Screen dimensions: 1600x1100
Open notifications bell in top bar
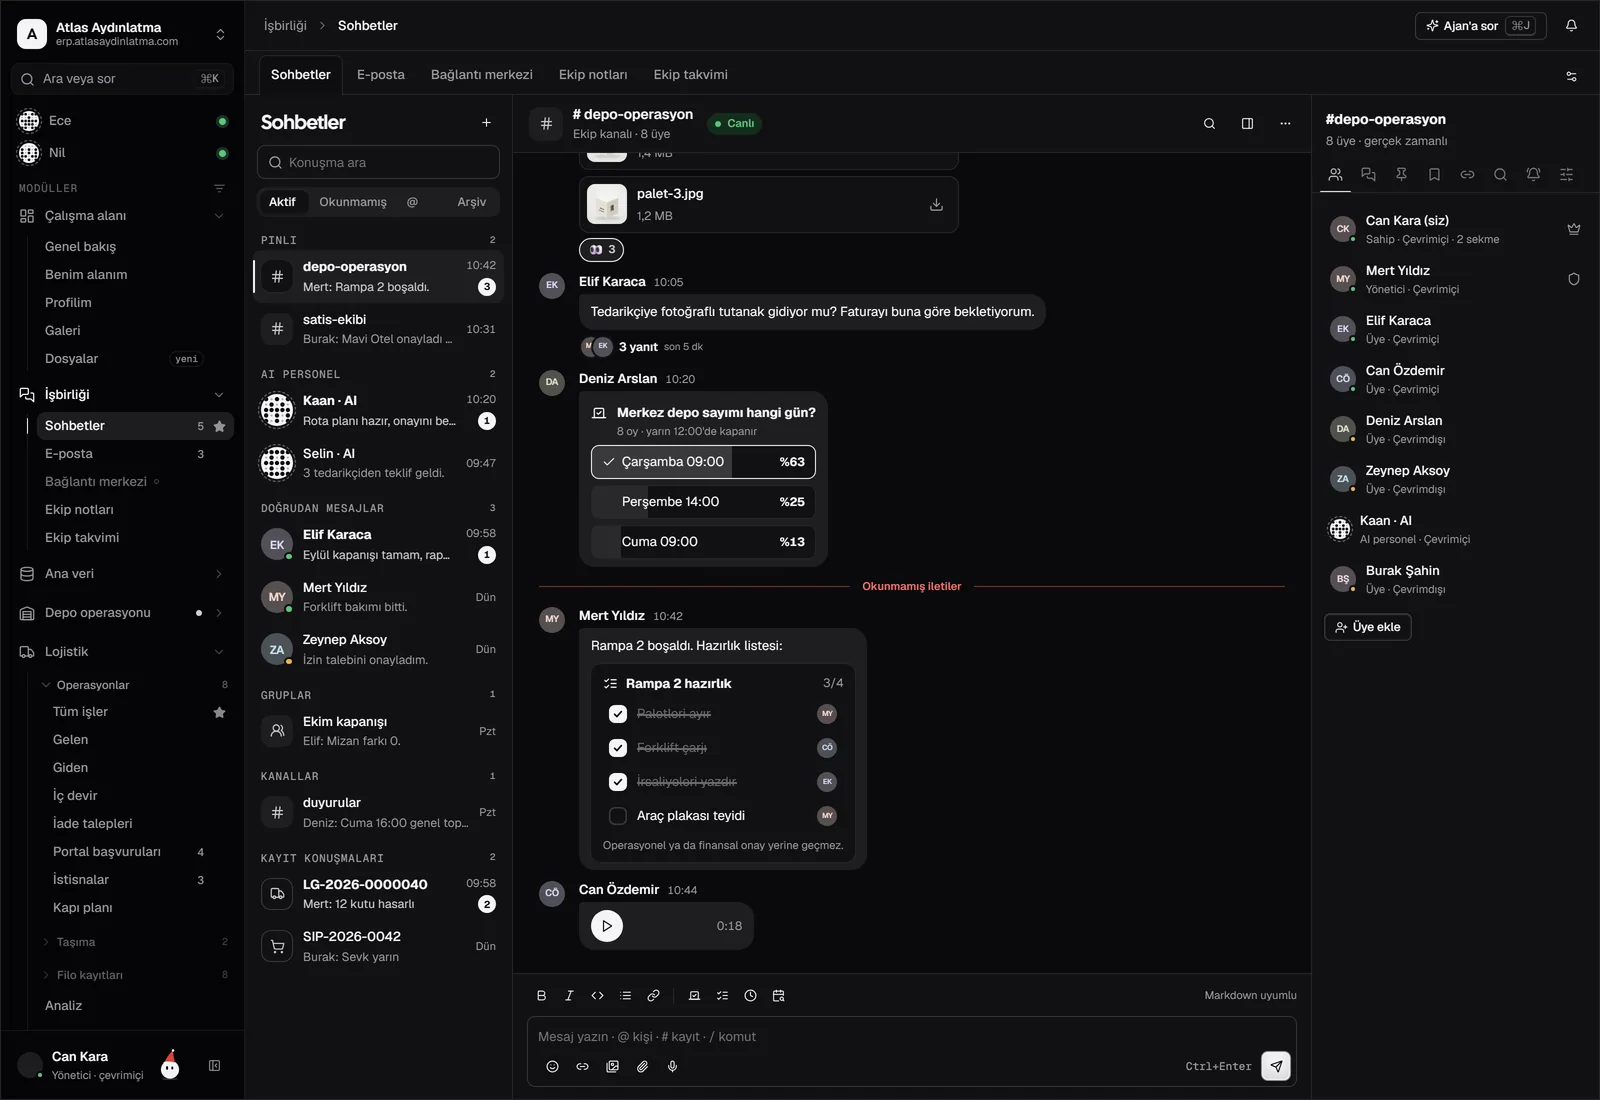coord(1571,26)
